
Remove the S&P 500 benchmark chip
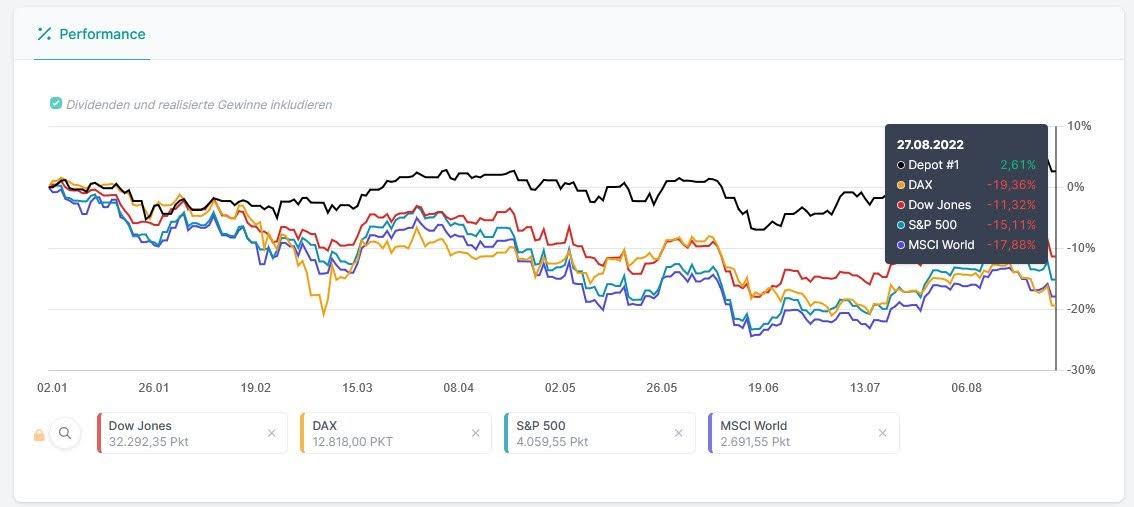pos(678,433)
